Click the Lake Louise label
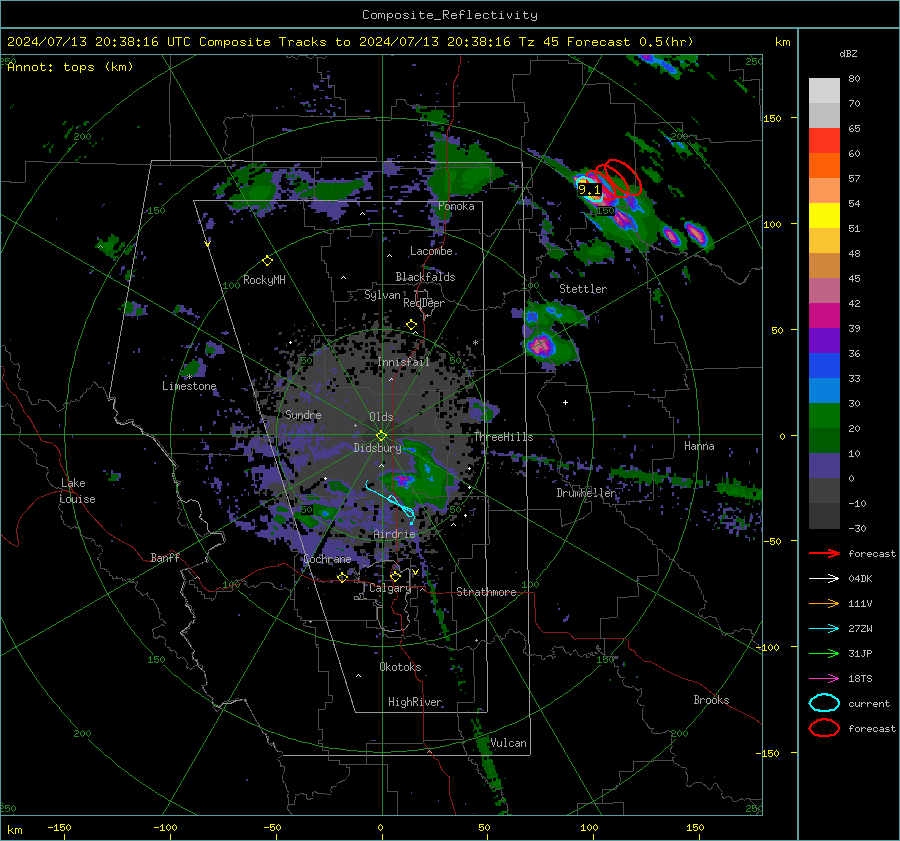 click(77, 491)
